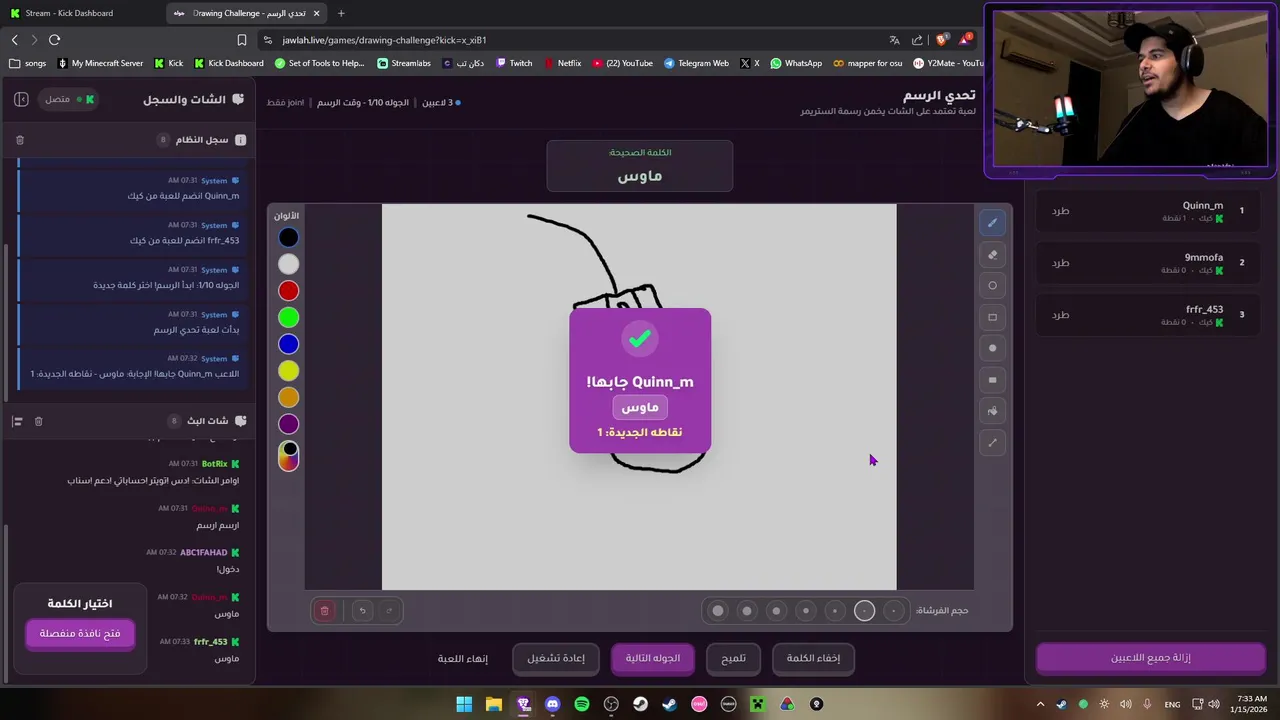The height and width of the screenshot is (720, 1280).
Task: Choose the hollow circle shape tool
Action: [x=992, y=286]
